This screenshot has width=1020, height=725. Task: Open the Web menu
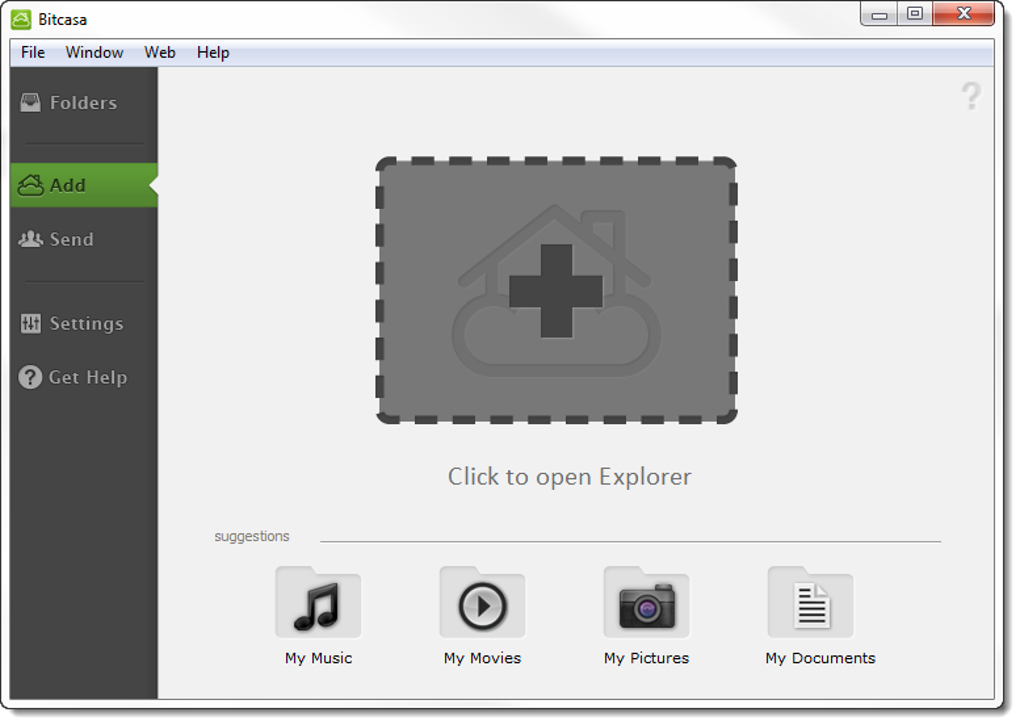click(160, 53)
